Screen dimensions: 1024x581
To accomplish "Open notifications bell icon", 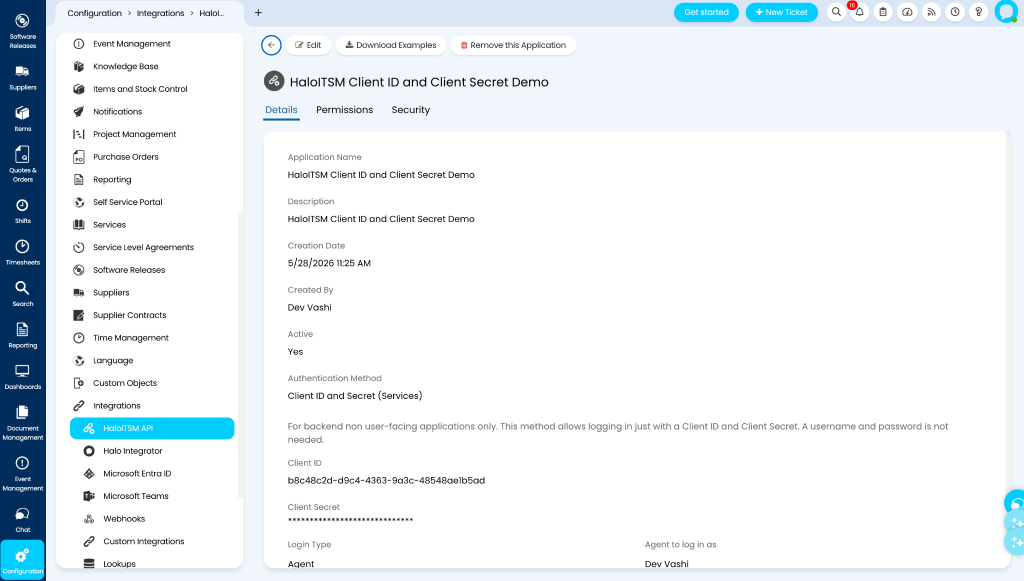I will (859, 12).
